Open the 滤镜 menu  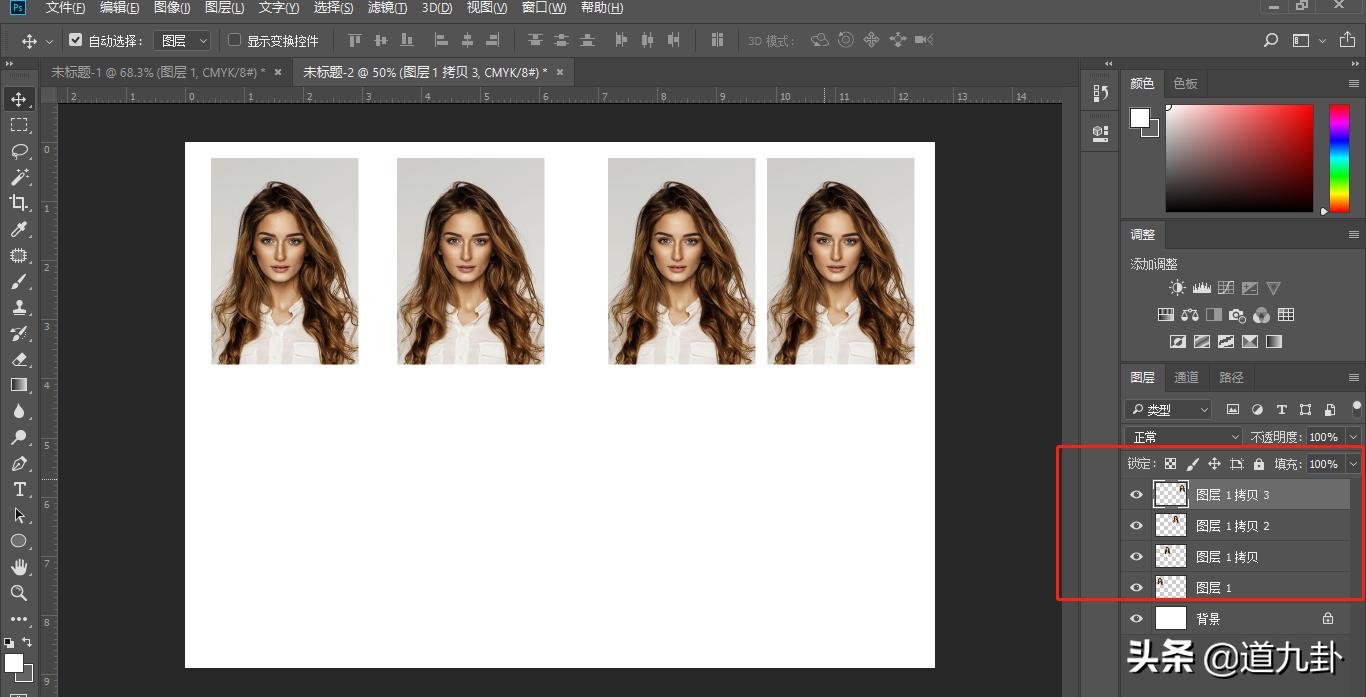point(387,8)
